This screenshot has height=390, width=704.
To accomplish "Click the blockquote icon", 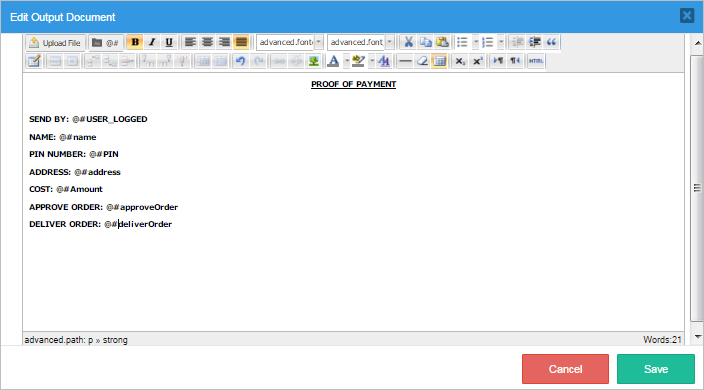I will 551,42.
